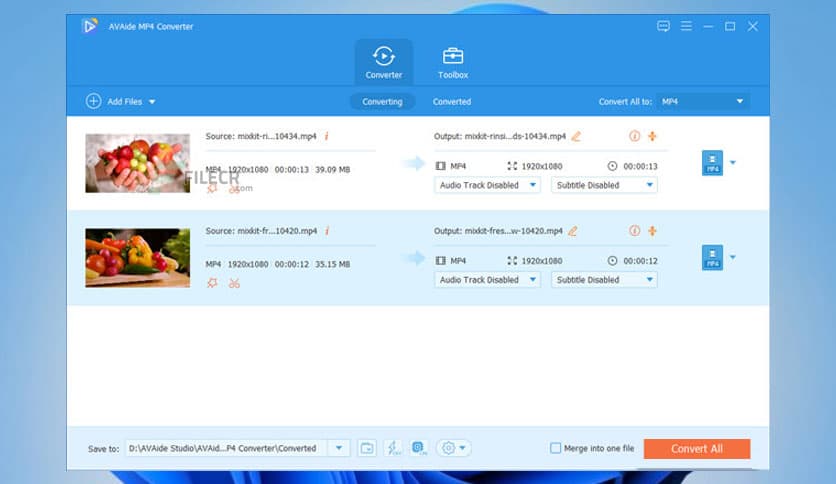Open the edit effects star icon for 10420 file
This screenshot has width=836, height=484.
(x=212, y=283)
